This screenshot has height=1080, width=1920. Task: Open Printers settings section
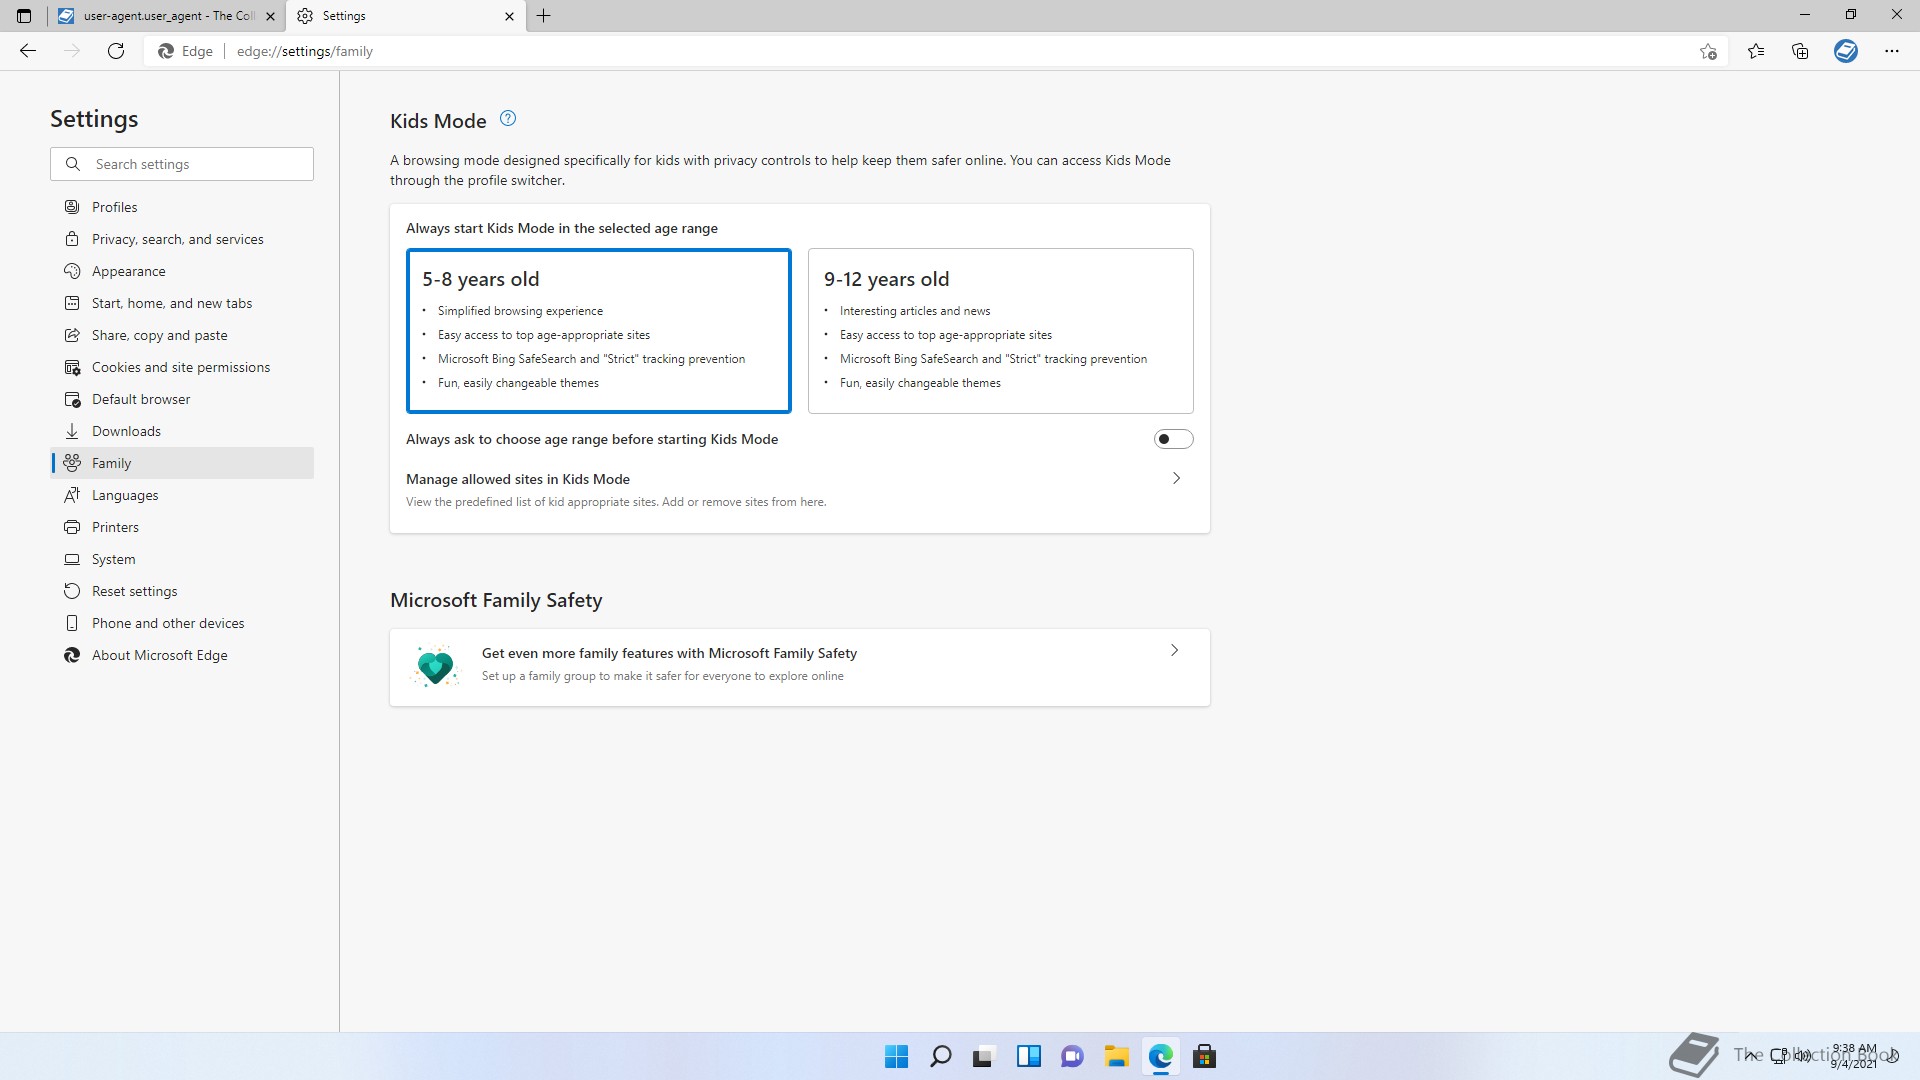182,527
